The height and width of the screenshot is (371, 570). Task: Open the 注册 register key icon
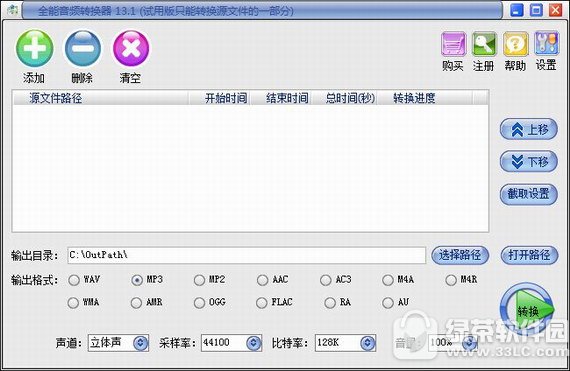click(484, 44)
